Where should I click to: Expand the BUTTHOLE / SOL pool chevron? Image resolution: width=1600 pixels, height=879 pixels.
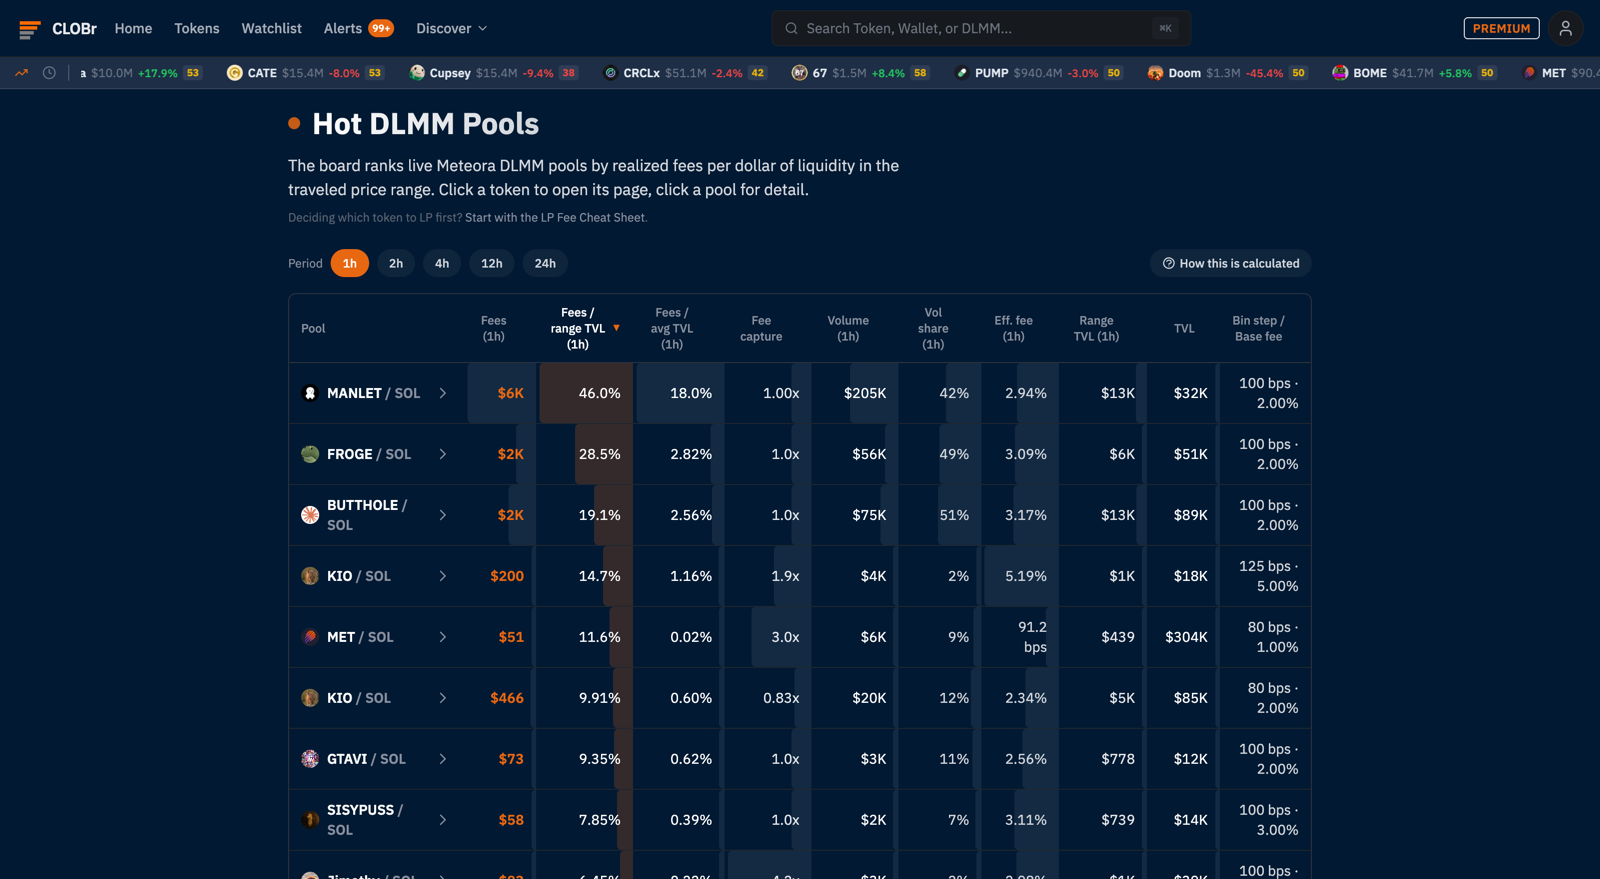(x=443, y=515)
